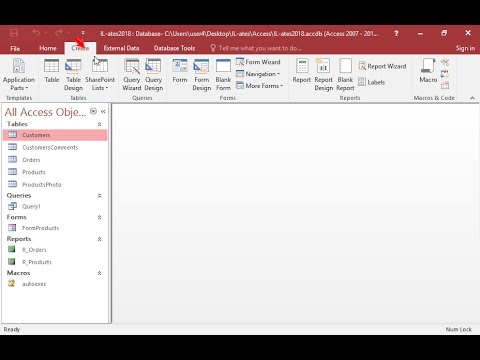Open Table Design view
Viewport: 480px width, 360px height.
[x=73, y=75]
